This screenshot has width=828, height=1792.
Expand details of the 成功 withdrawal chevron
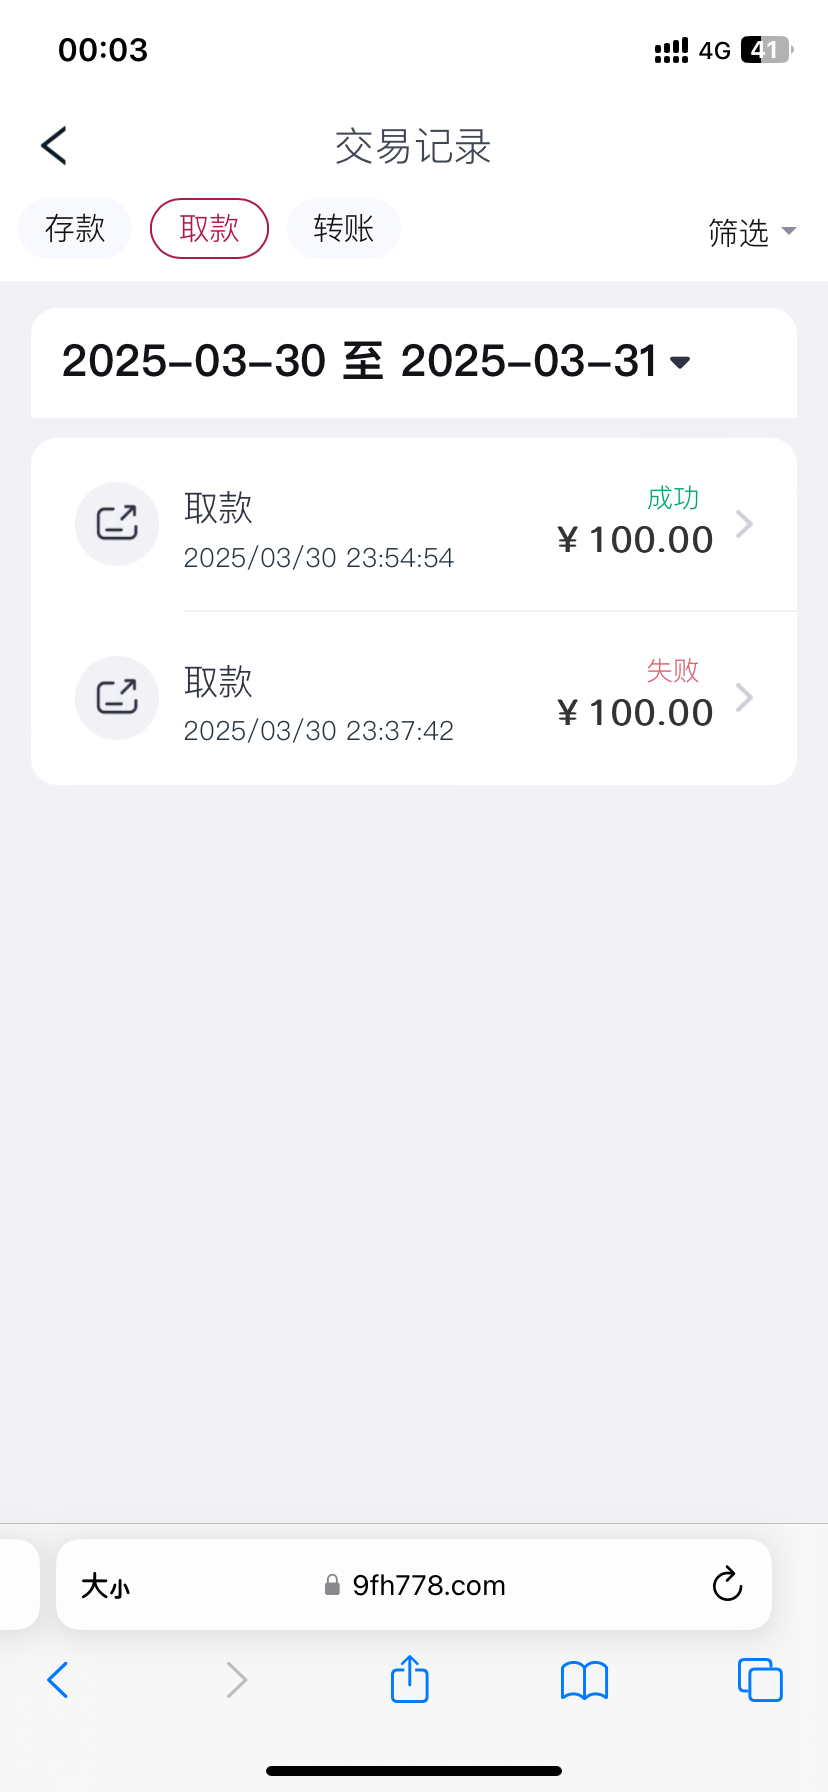click(x=744, y=524)
